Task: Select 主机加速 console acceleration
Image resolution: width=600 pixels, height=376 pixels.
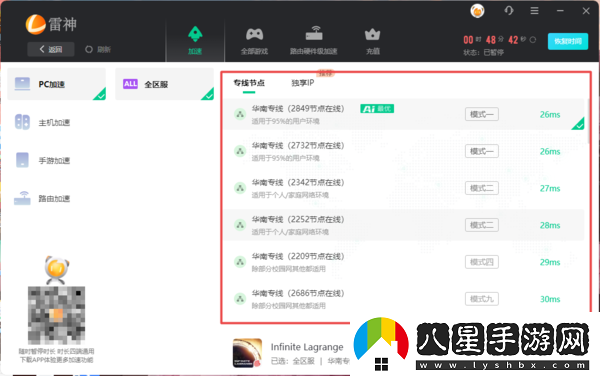Action: point(42,122)
